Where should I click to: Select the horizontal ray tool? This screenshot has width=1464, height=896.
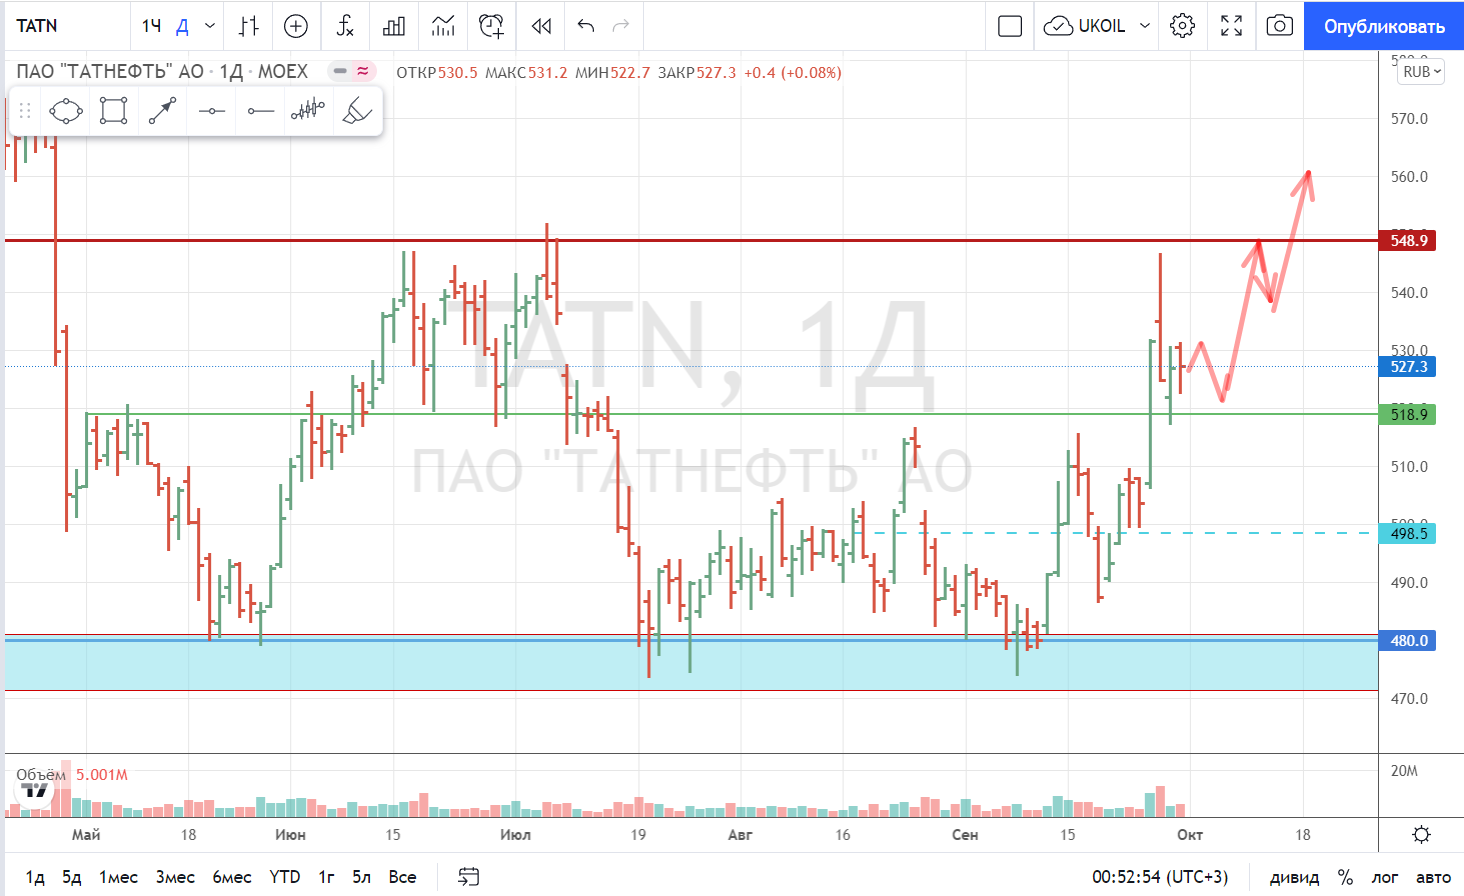click(x=260, y=111)
